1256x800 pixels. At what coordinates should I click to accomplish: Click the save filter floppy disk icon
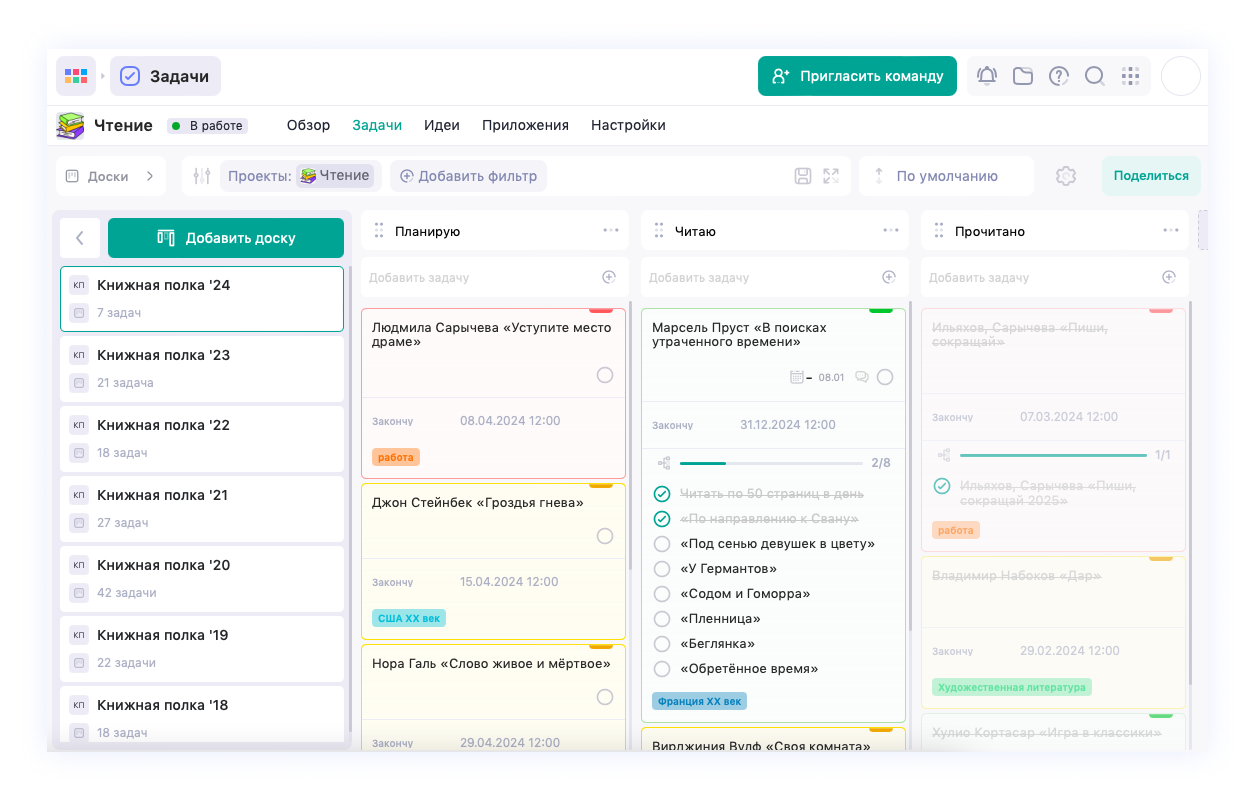803,176
